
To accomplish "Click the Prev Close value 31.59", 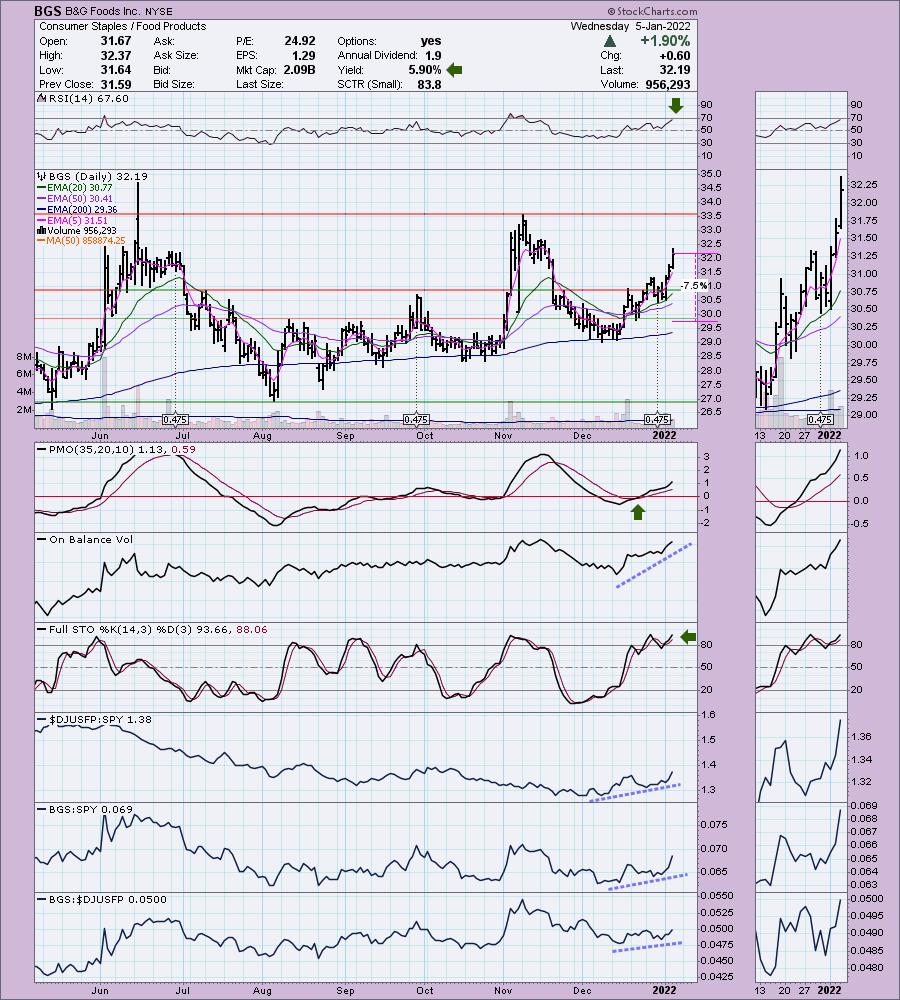I will tap(116, 84).
